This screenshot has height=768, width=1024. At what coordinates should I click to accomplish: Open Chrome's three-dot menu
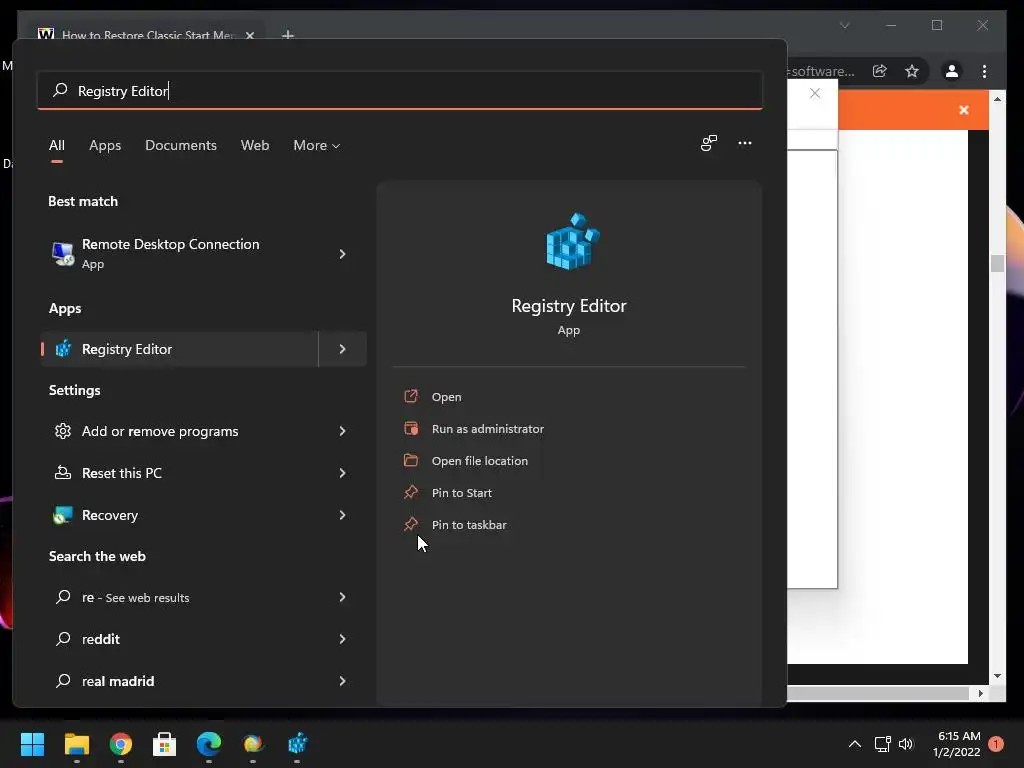(984, 71)
